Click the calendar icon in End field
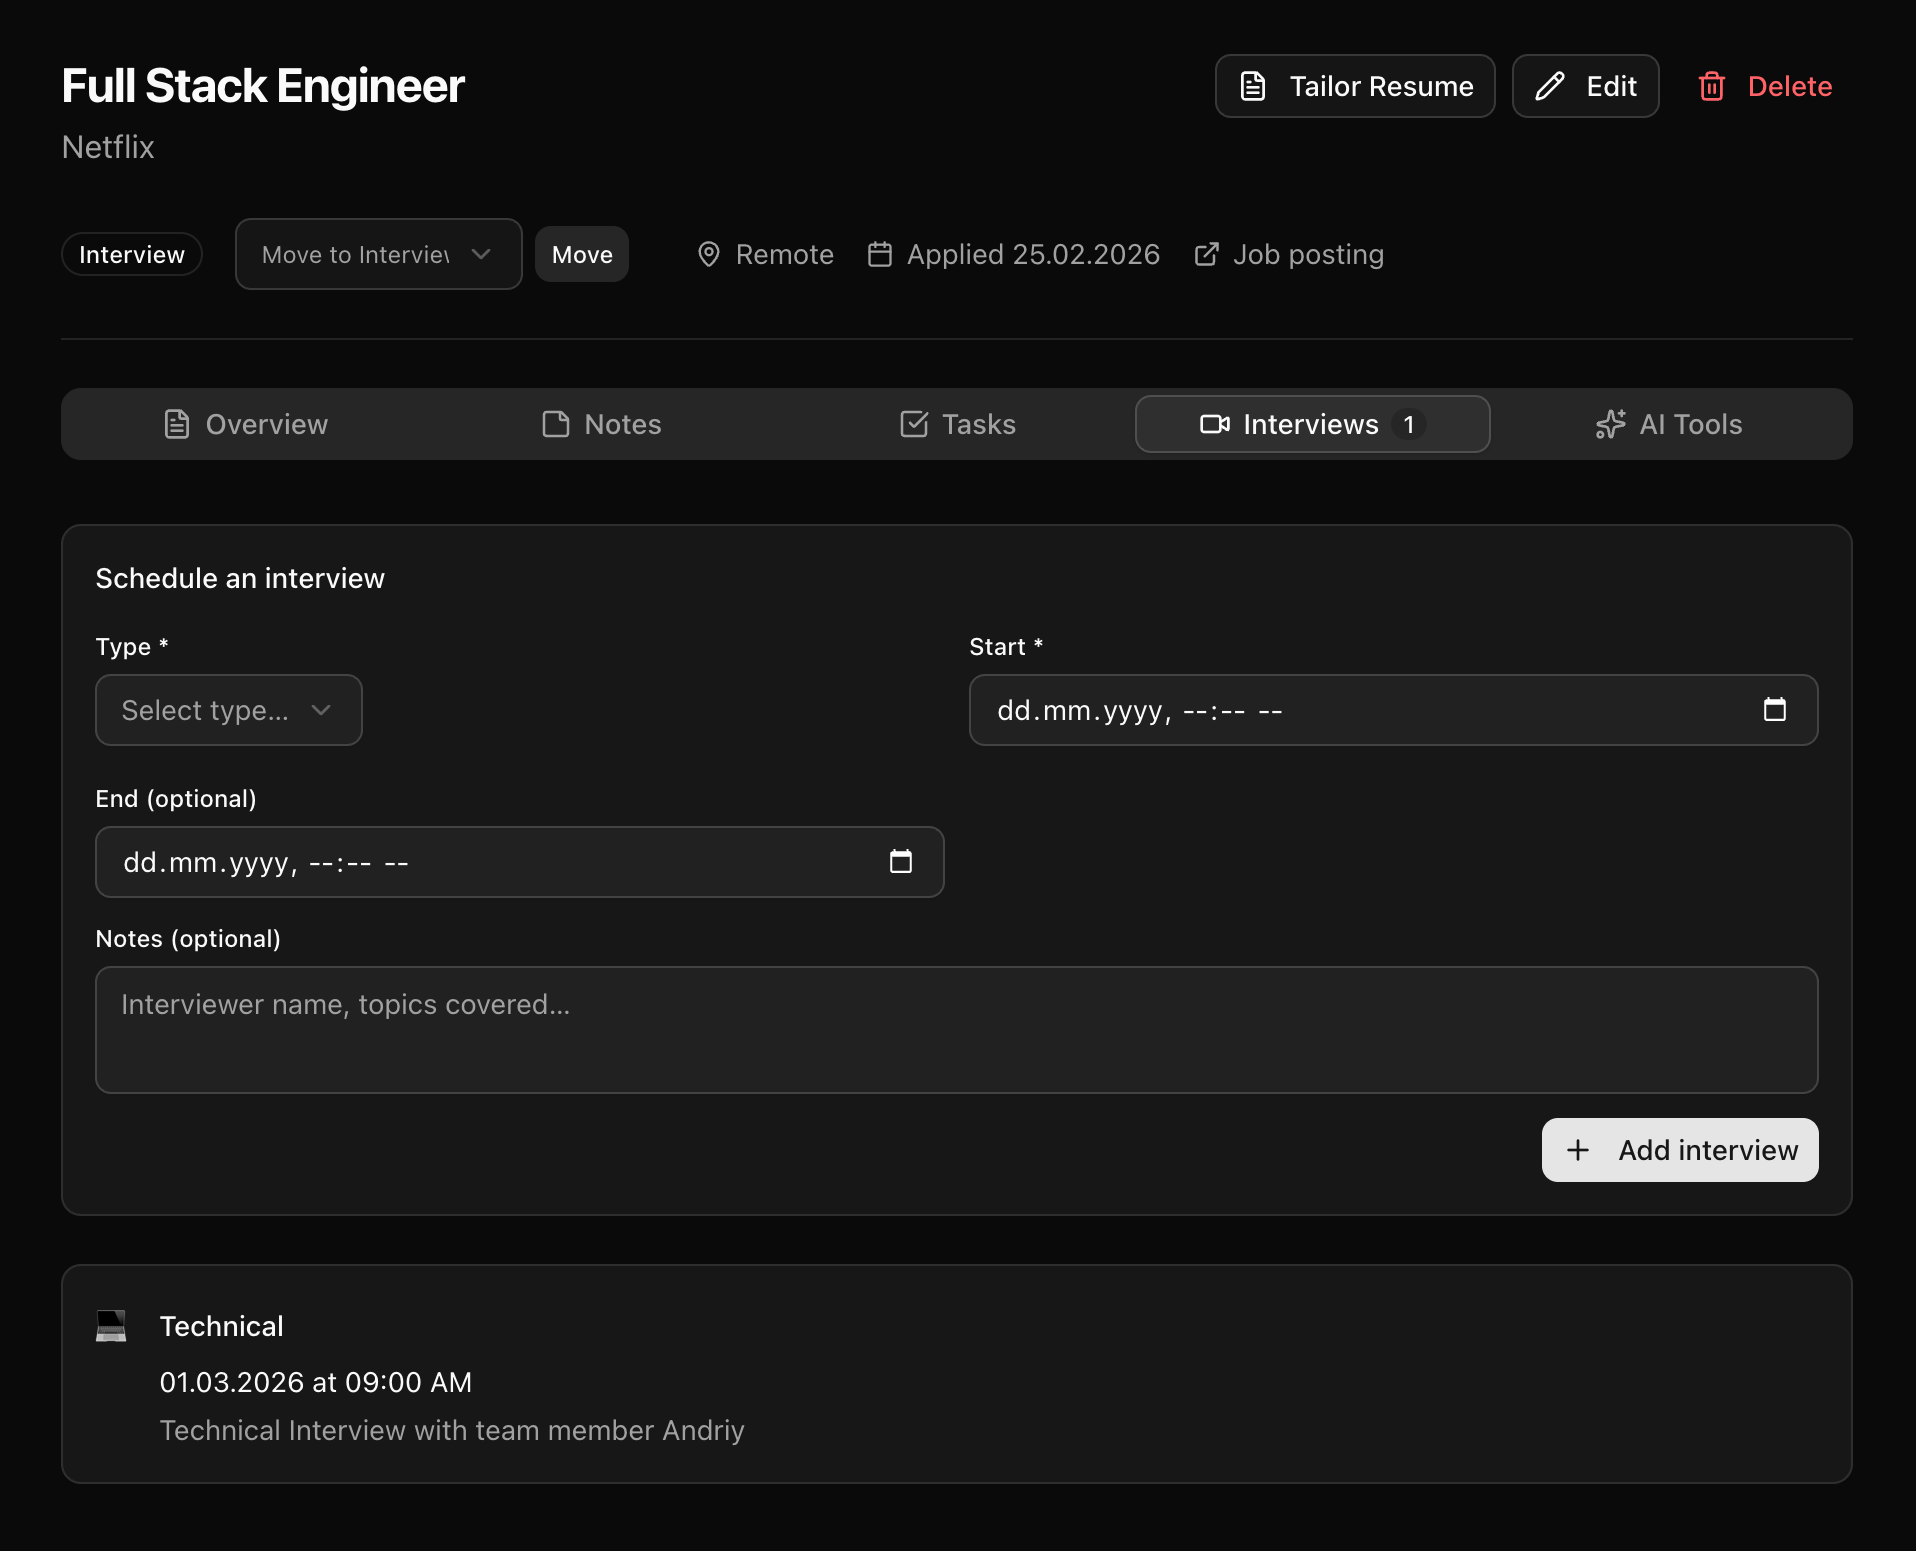 [x=900, y=862]
